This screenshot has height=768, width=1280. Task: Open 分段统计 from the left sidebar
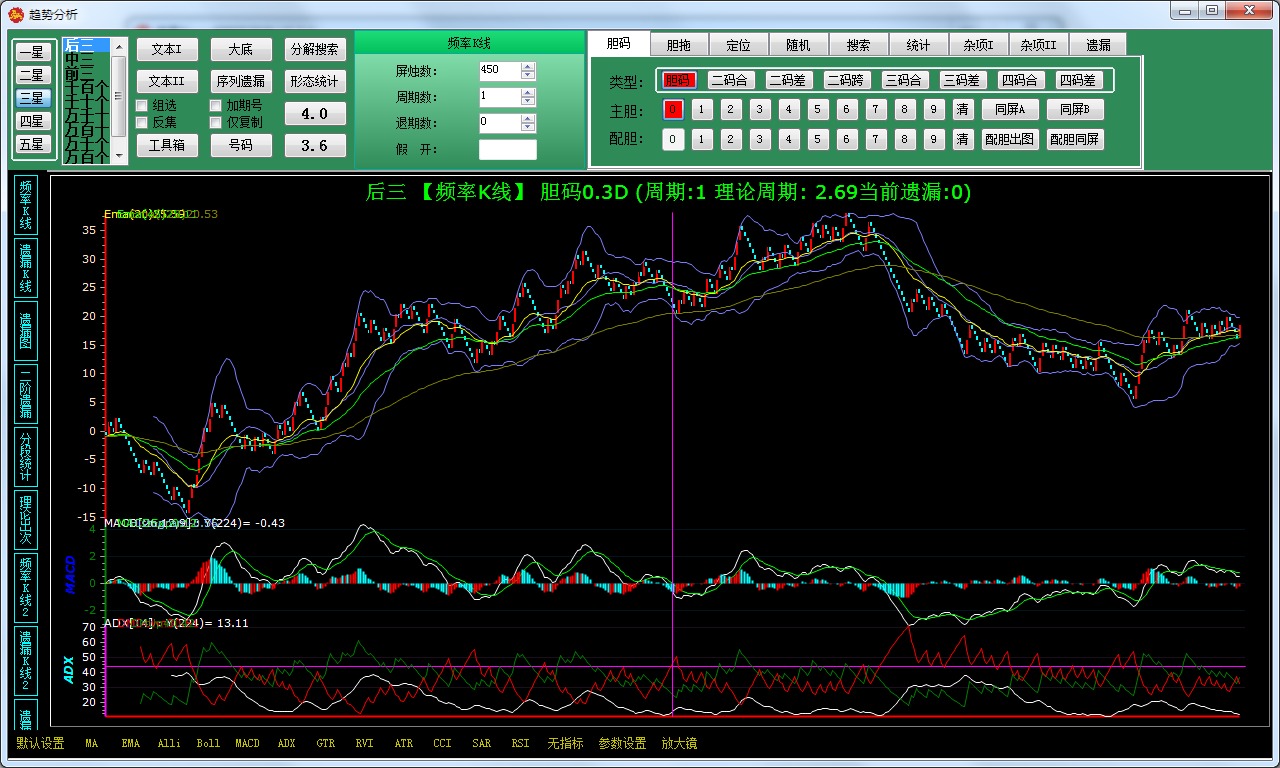[x=26, y=456]
